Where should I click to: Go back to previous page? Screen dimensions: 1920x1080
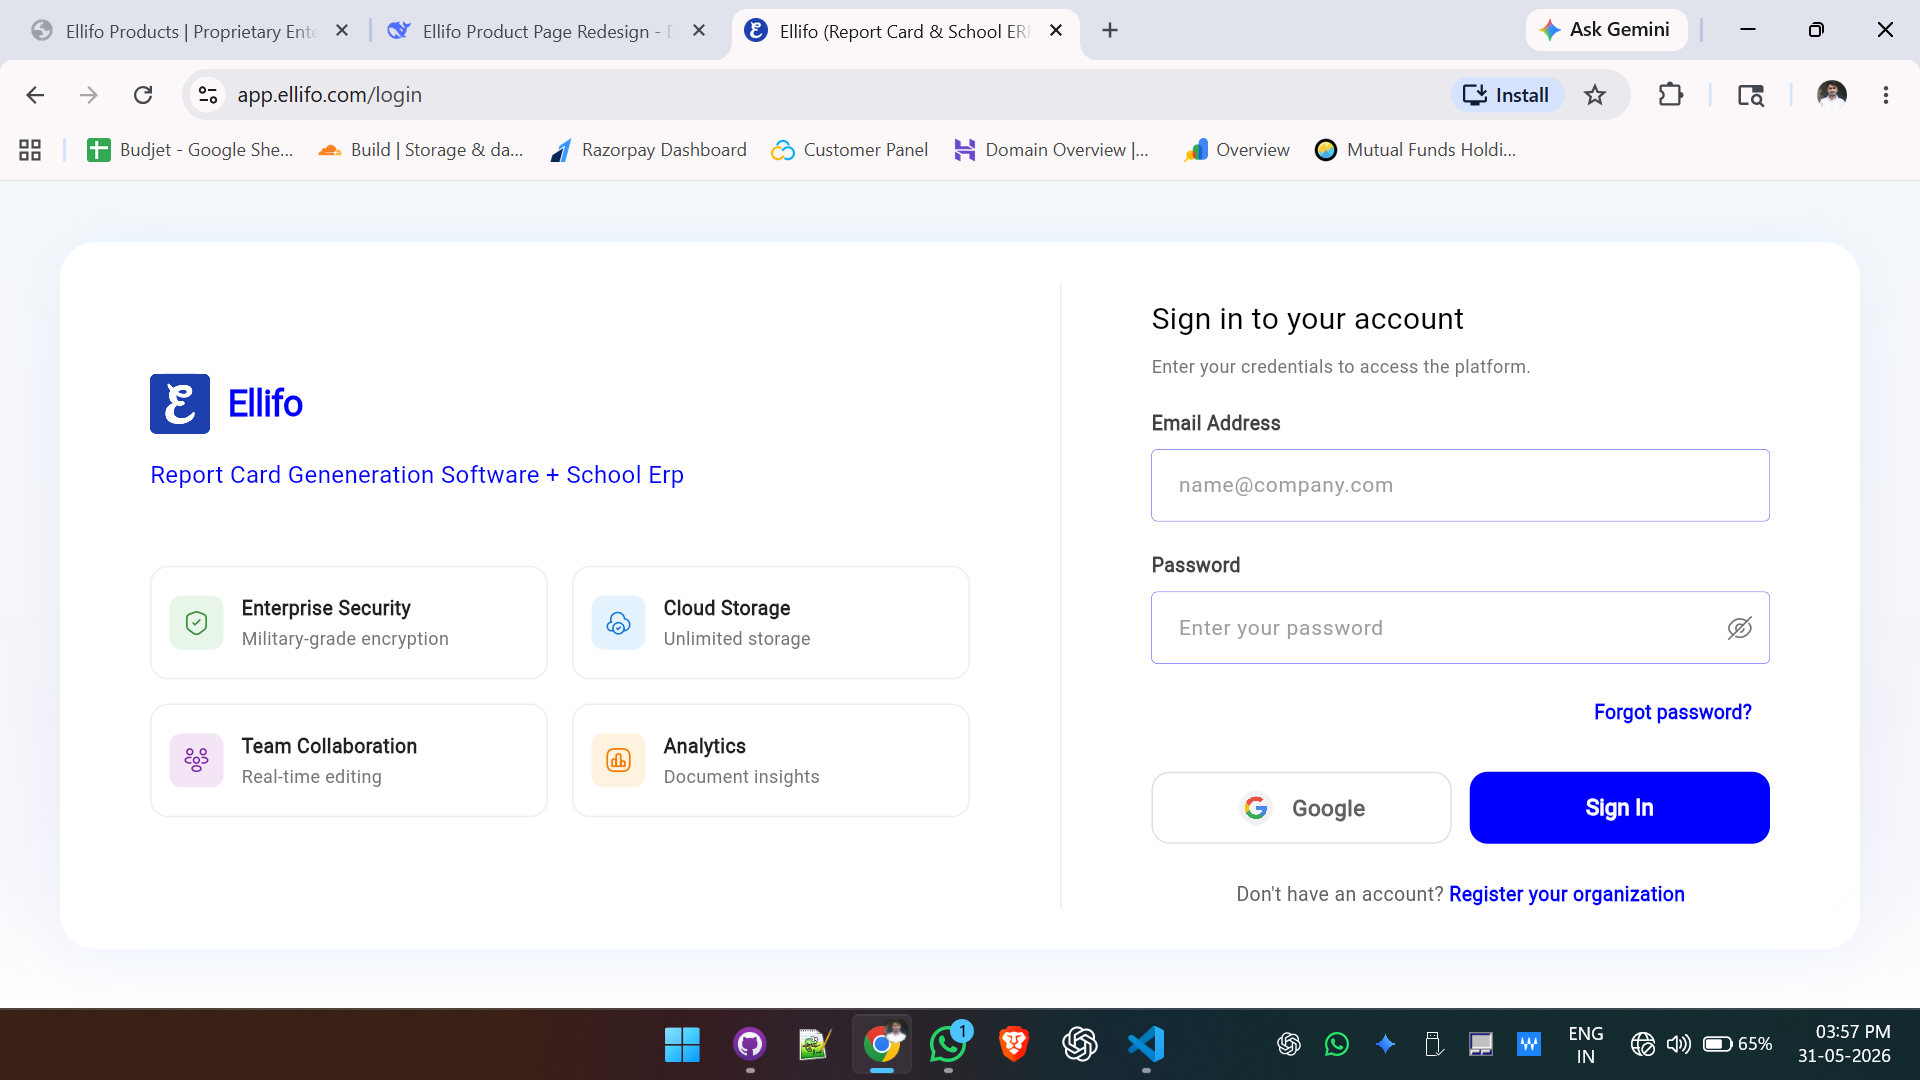coord(35,95)
